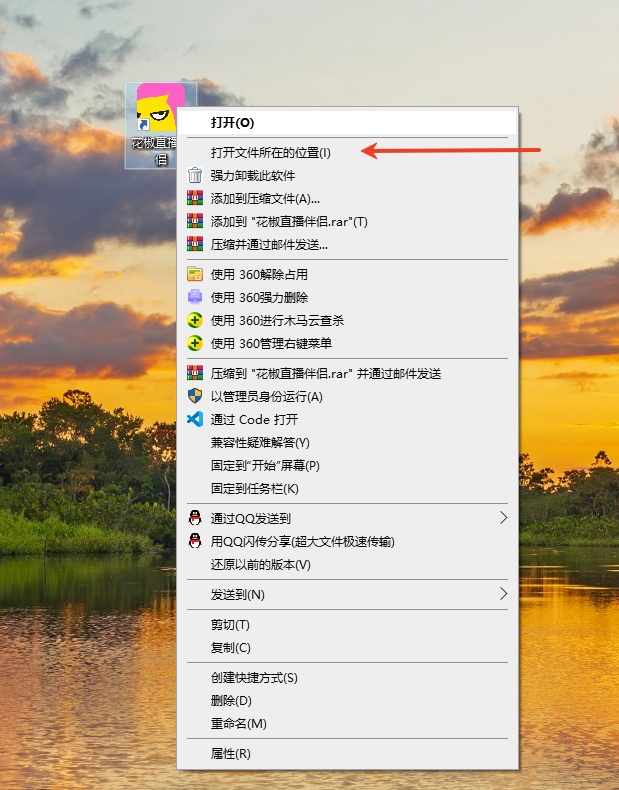The image size is (619, 790).
Task: Click the 花椒直播伴侣 shortcut name label
Action: point(154,151)
